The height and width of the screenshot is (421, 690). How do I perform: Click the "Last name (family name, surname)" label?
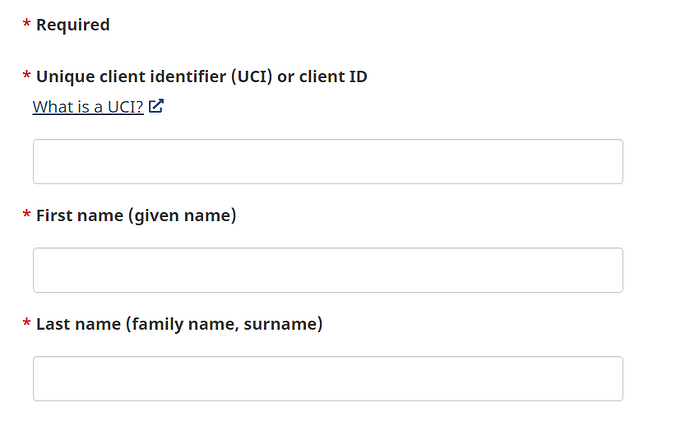179,324
